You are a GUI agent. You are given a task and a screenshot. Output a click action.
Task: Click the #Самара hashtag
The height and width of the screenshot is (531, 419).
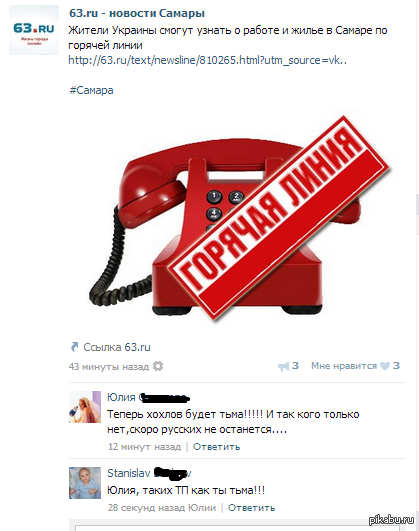tap(91, 90)
